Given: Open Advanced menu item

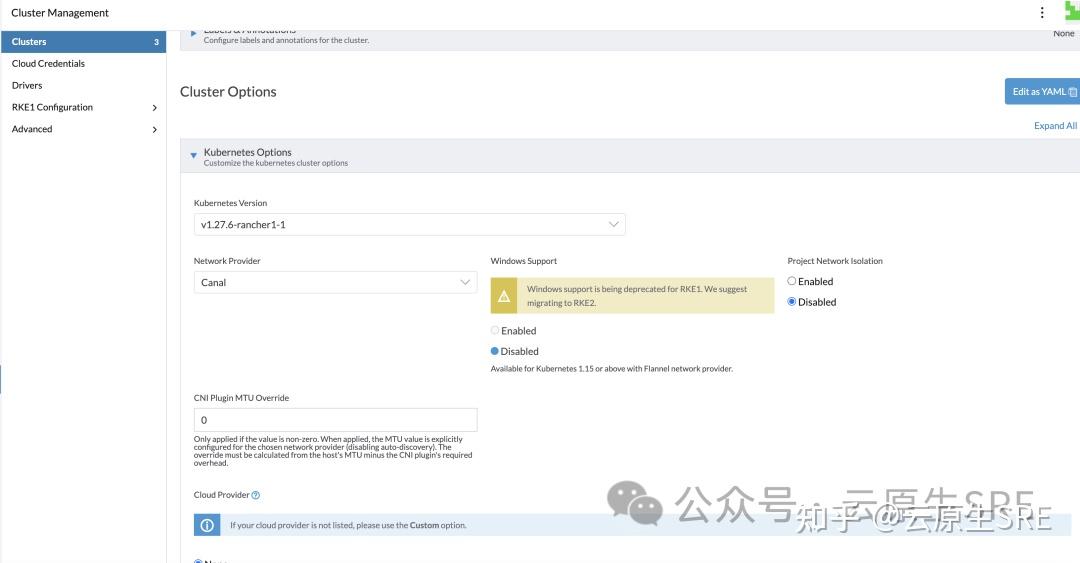Looking at the screenshot, I should pos(32,129).
